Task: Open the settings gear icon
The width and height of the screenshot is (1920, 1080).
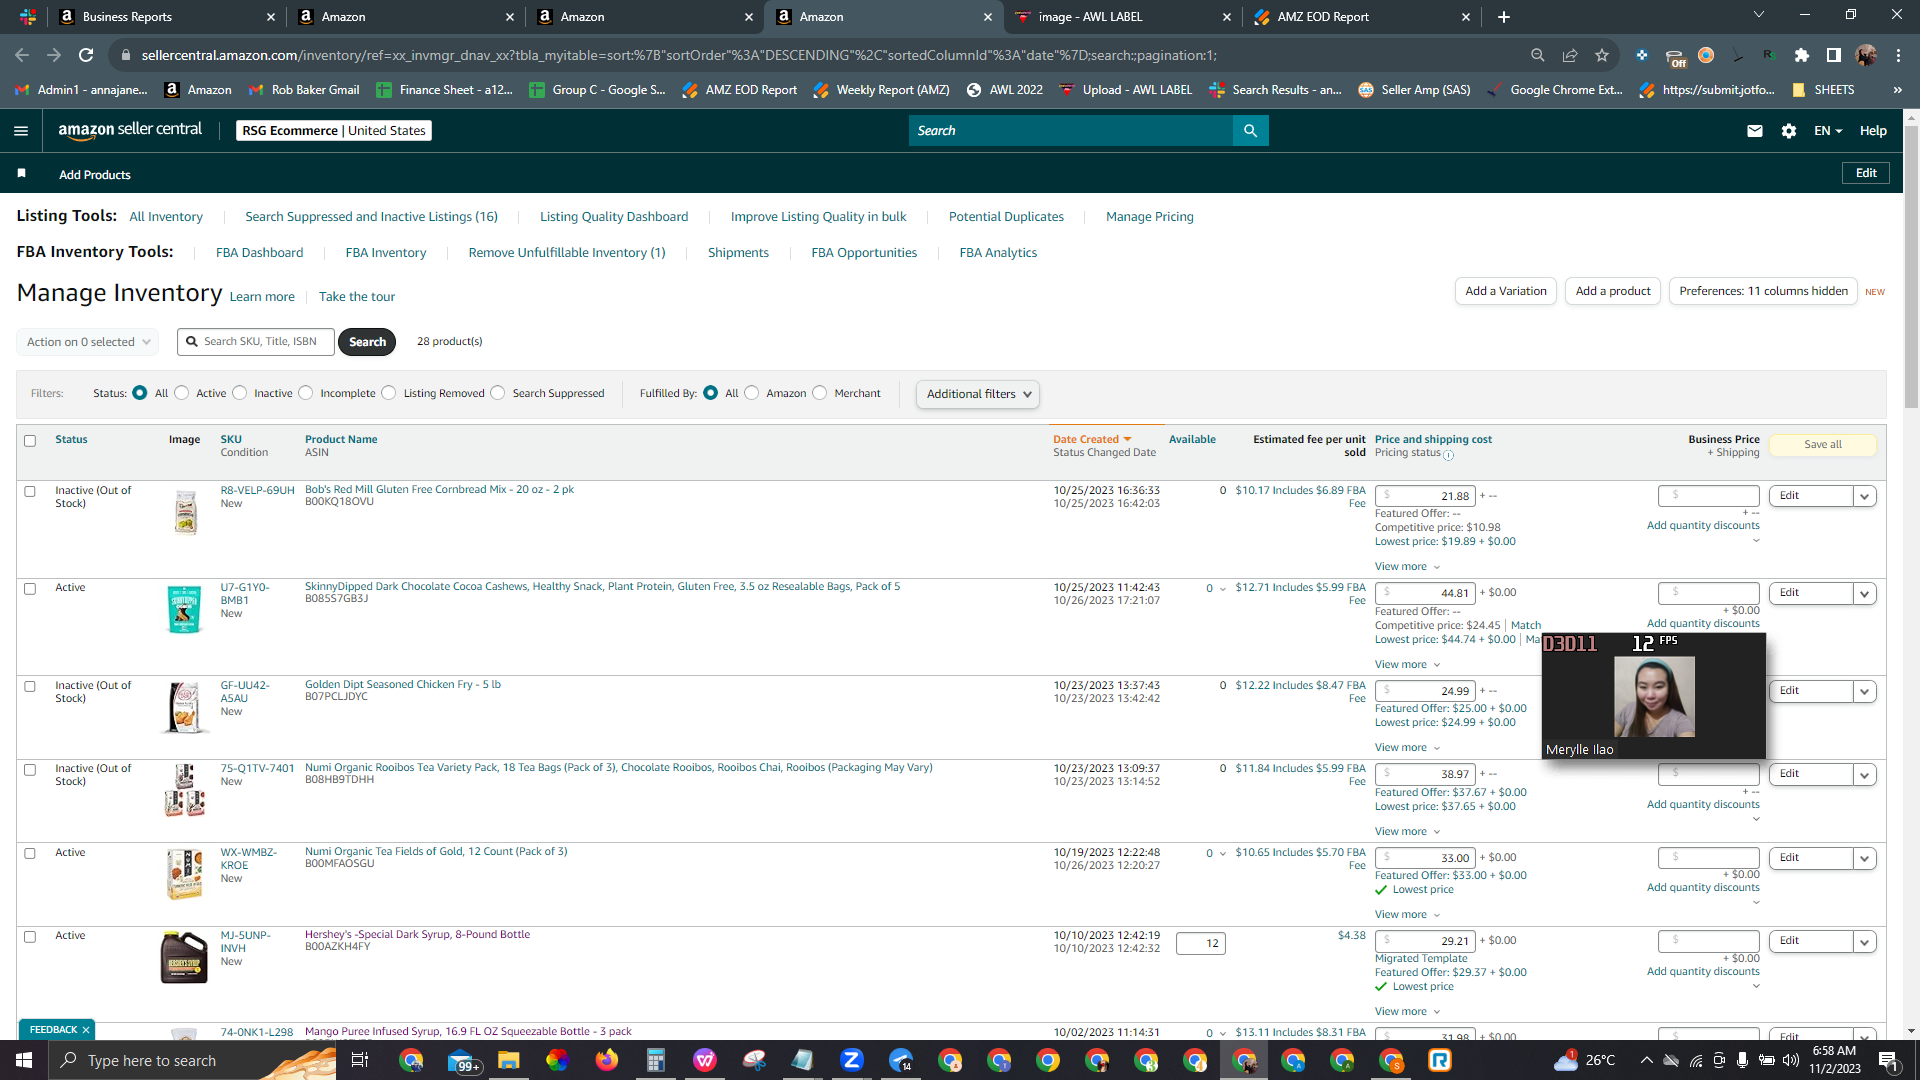Action: (x=1789, y=131)
